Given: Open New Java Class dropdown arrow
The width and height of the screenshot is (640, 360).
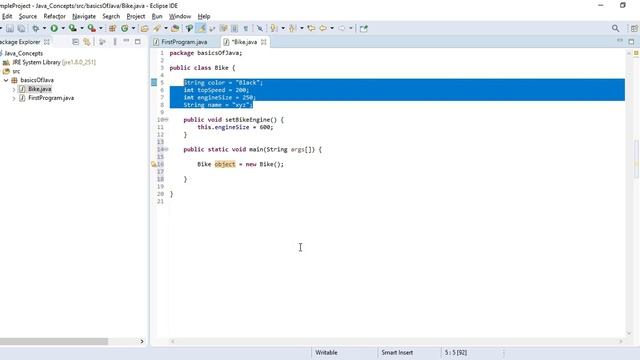Looking at the screenshot, I should (x=133, y=28).
